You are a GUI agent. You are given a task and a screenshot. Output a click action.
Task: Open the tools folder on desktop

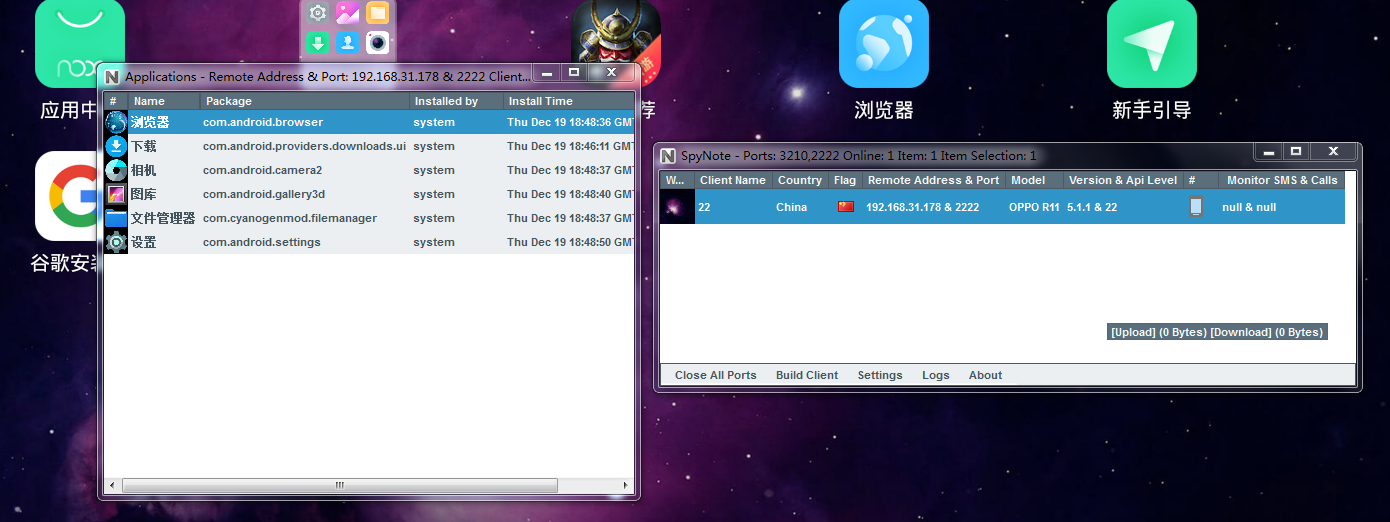coord(348,30)
